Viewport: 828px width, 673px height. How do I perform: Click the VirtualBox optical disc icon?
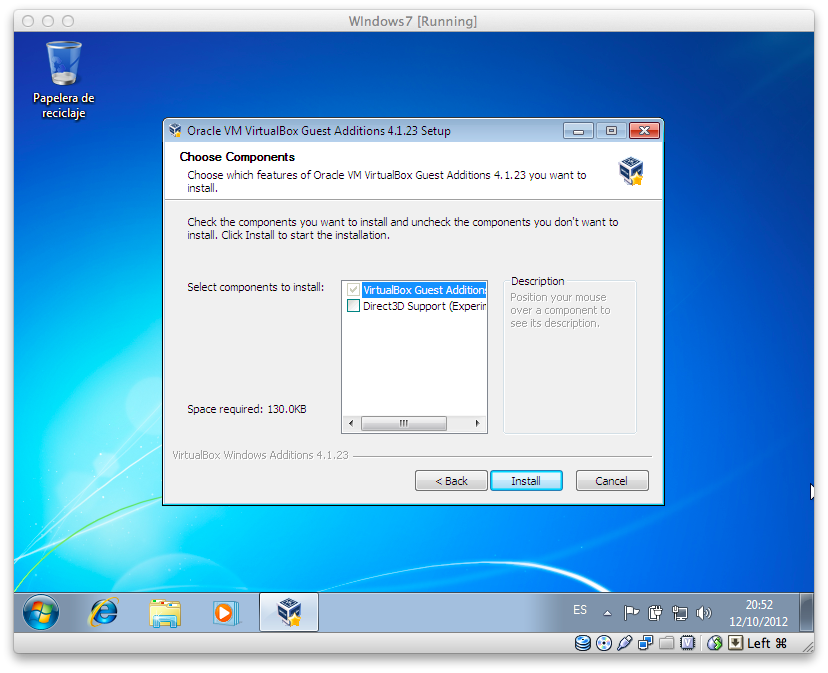(x=604, y=643)
